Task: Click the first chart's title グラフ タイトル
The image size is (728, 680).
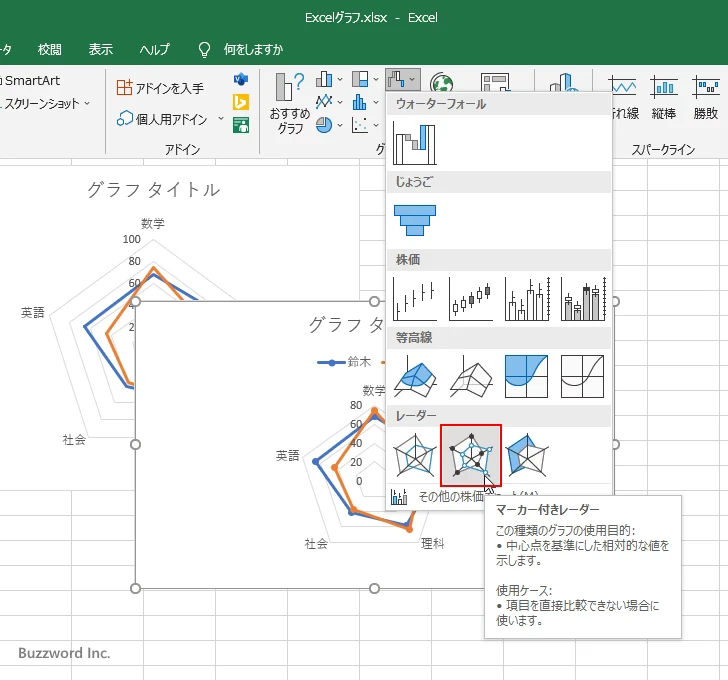Action: [x=154, y=190]
